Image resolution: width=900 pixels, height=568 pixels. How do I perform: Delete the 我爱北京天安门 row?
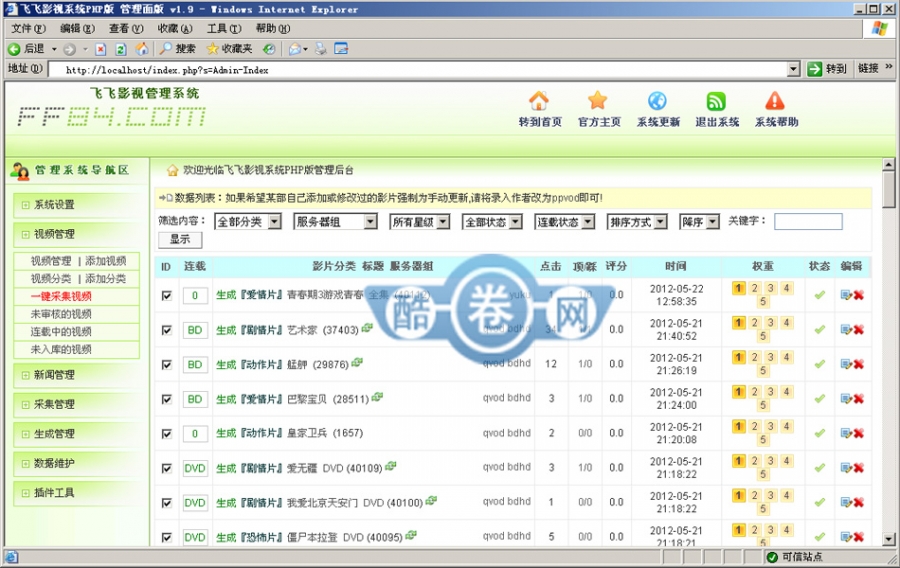(859, 503)
